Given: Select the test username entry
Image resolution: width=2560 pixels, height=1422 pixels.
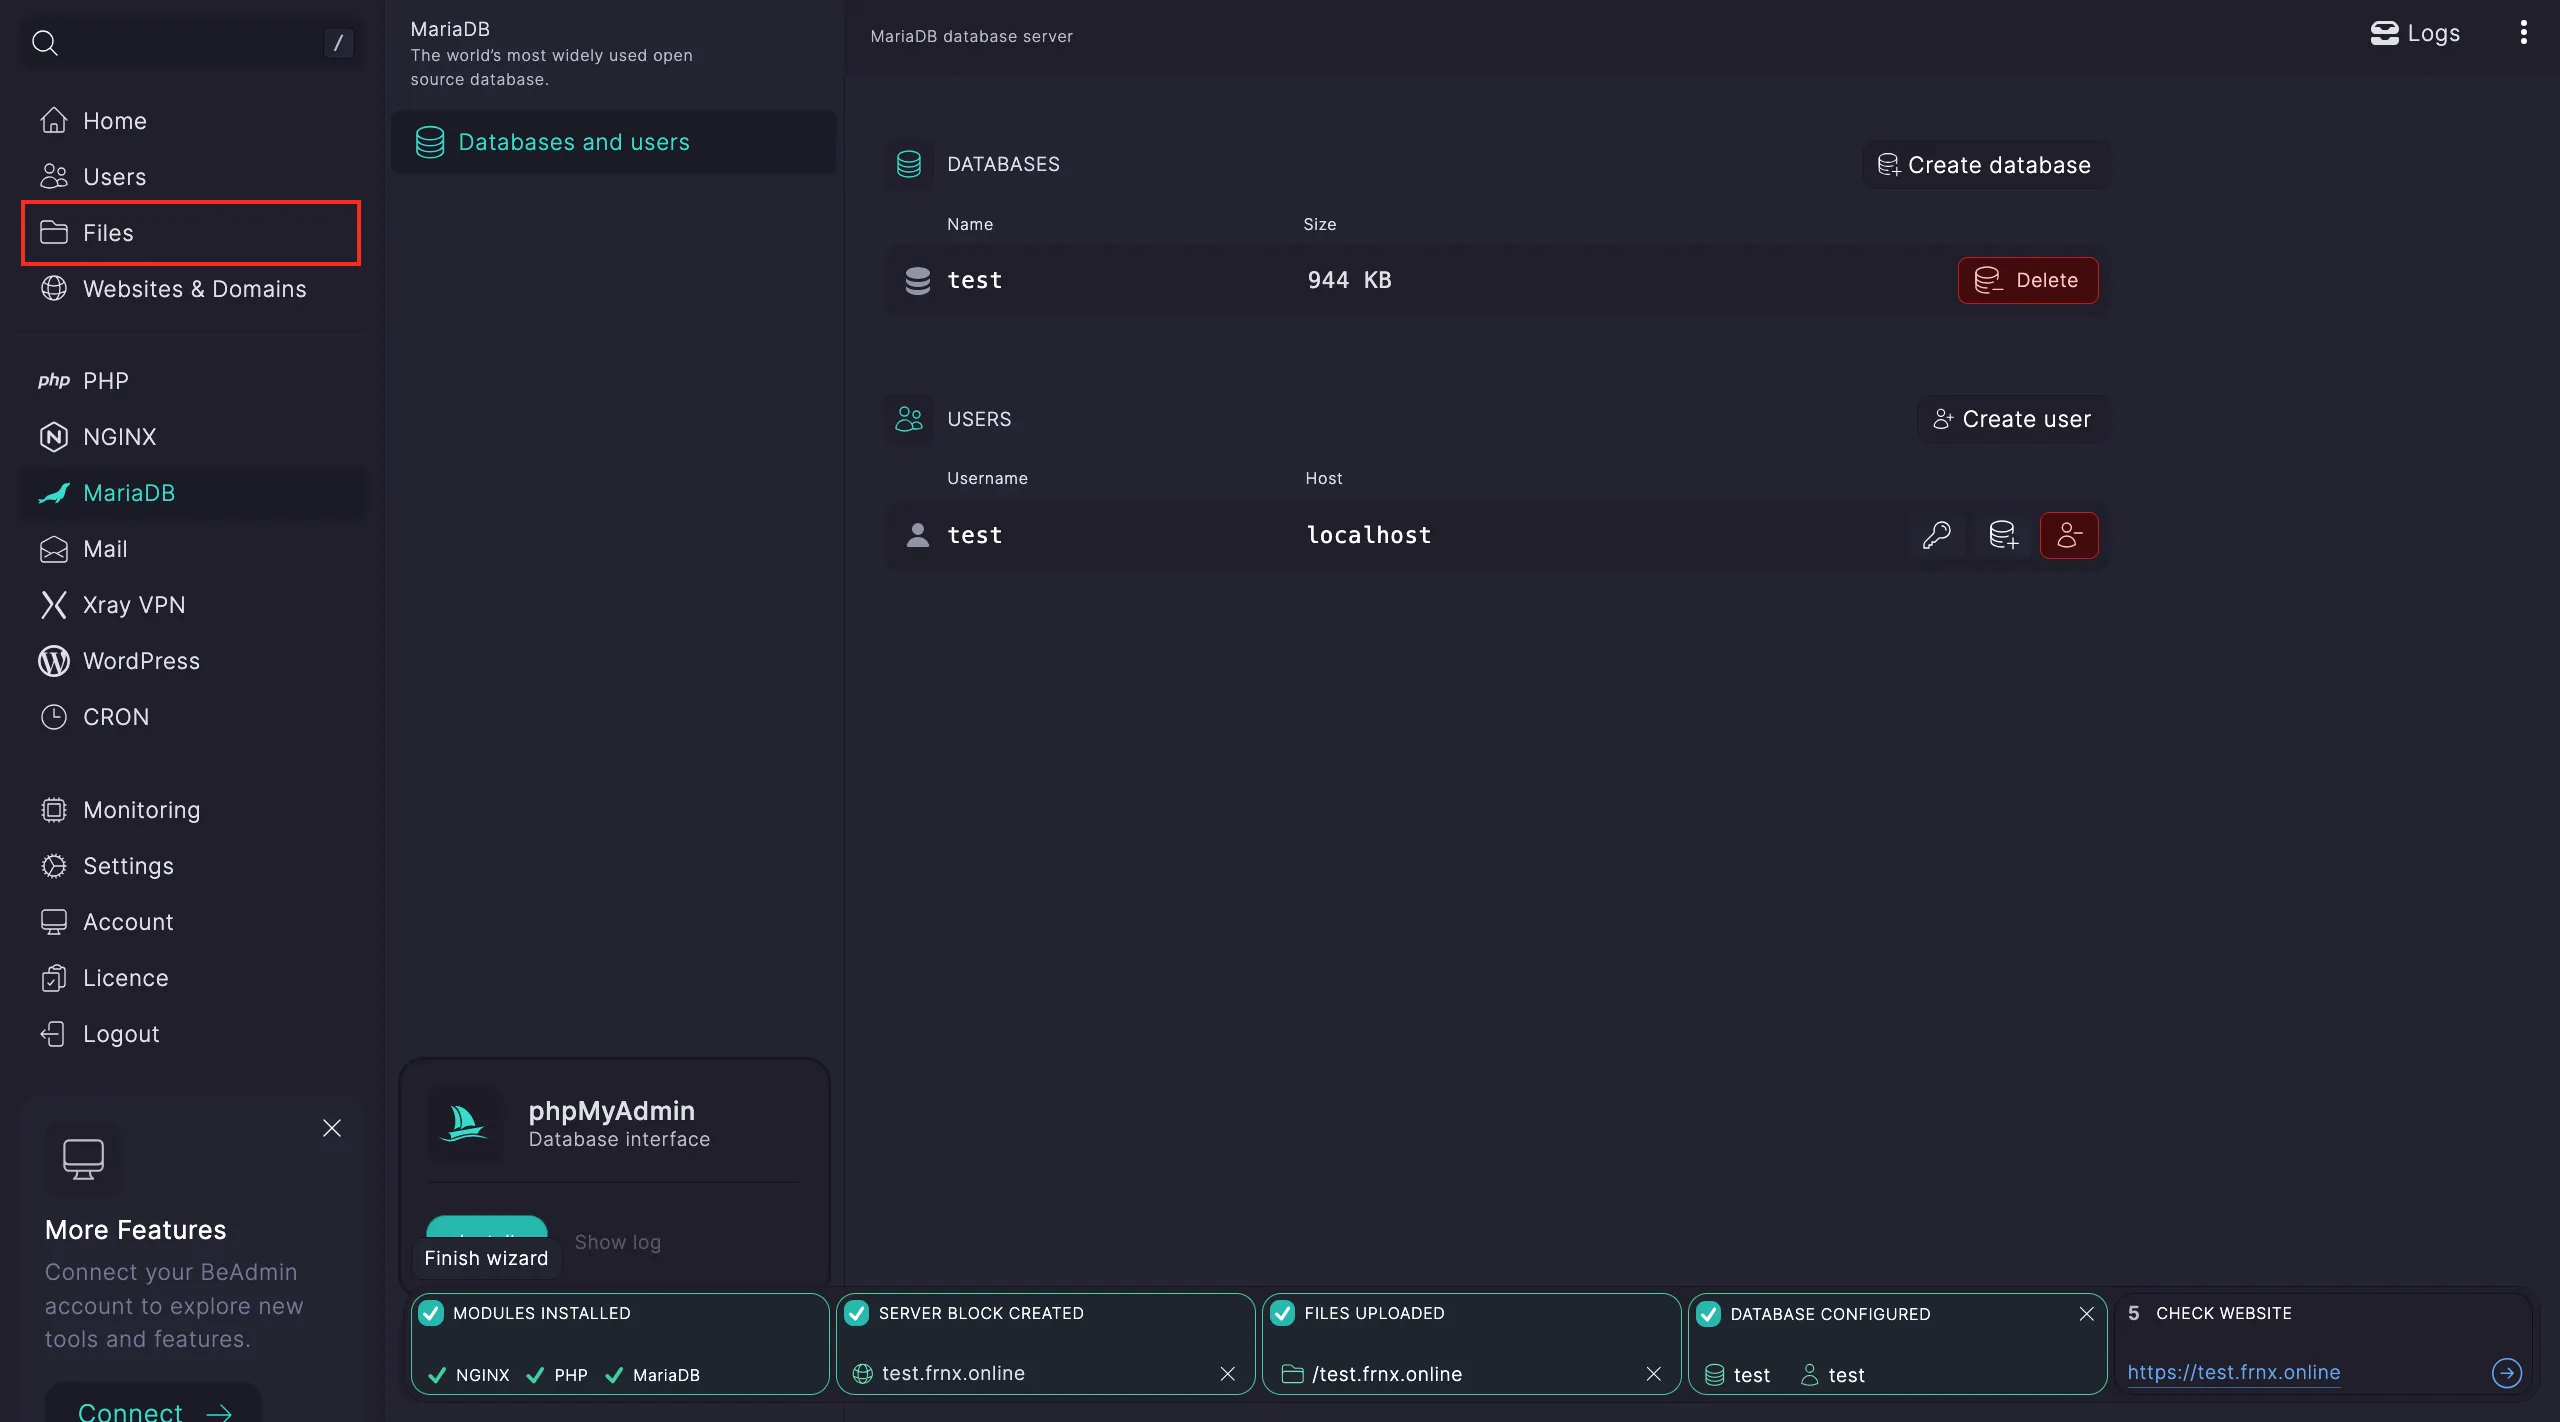Looking at the screenshot, I should tap(975, 535).
